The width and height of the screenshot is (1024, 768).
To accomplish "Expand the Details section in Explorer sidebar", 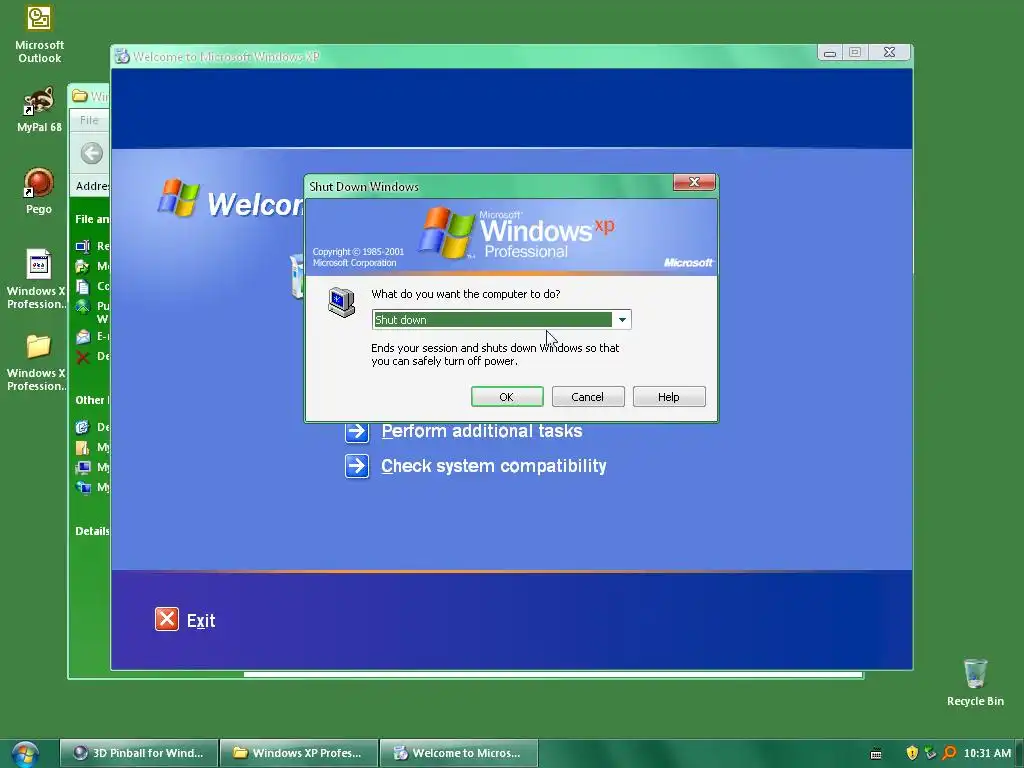I will pyautogui.click(x=92, y=531).
